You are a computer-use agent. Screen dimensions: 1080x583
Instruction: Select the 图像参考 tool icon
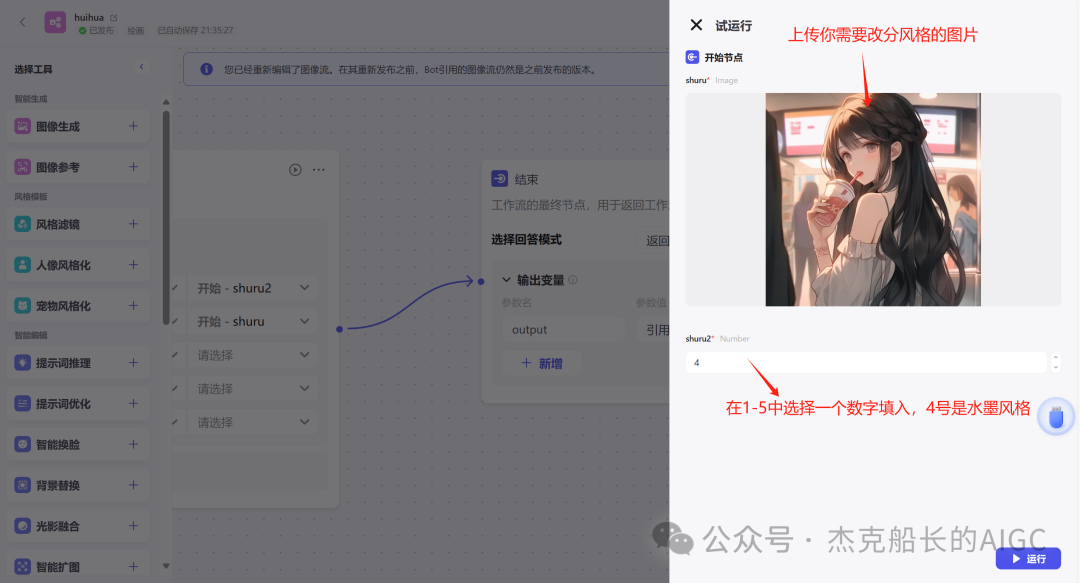[x=23, y=167]
